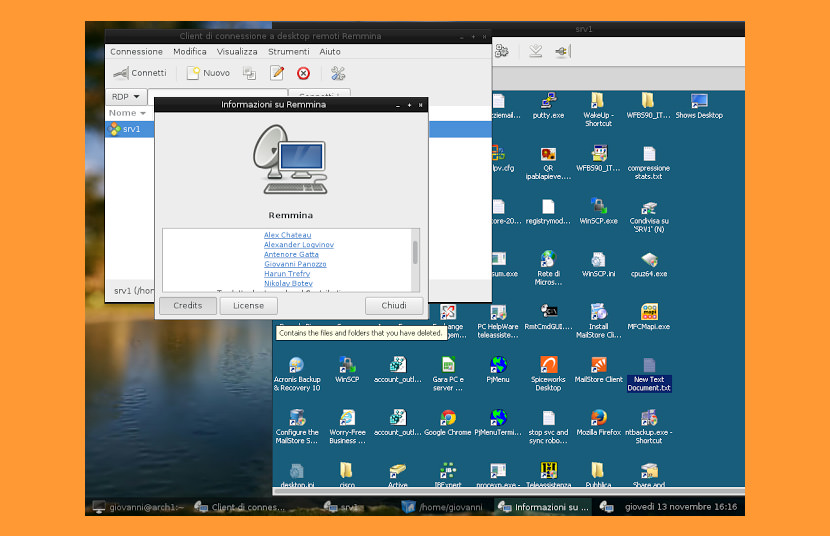Toggle the Credits button
This screenshot has width=830, height=536.
pos(187,306)
